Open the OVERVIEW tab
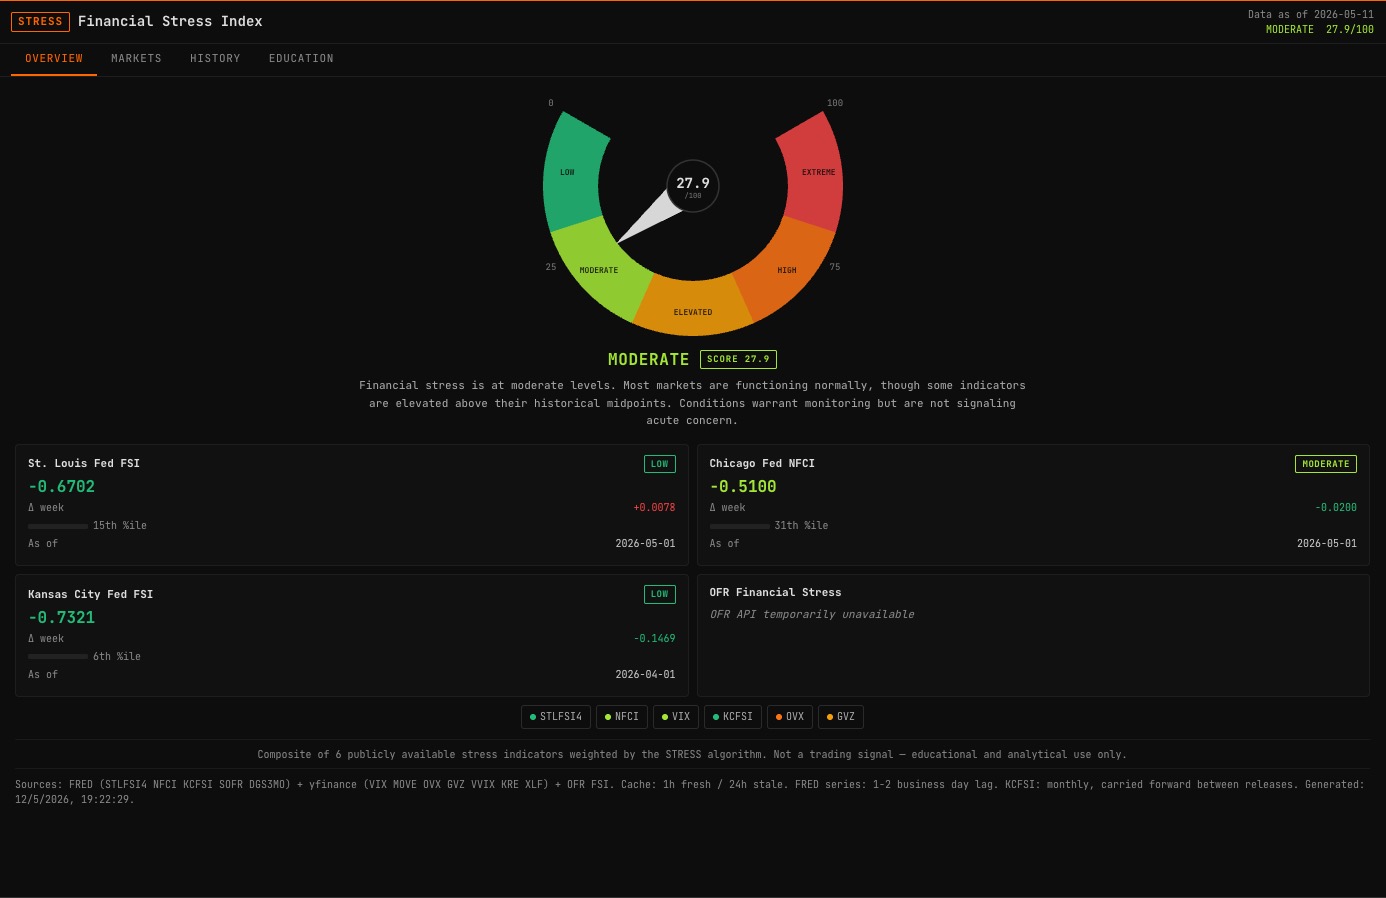 coord(54,59)
